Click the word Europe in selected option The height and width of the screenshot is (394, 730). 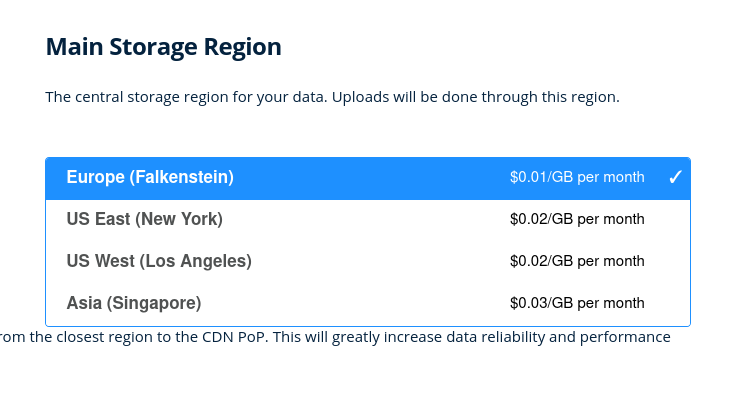point(95,177)
